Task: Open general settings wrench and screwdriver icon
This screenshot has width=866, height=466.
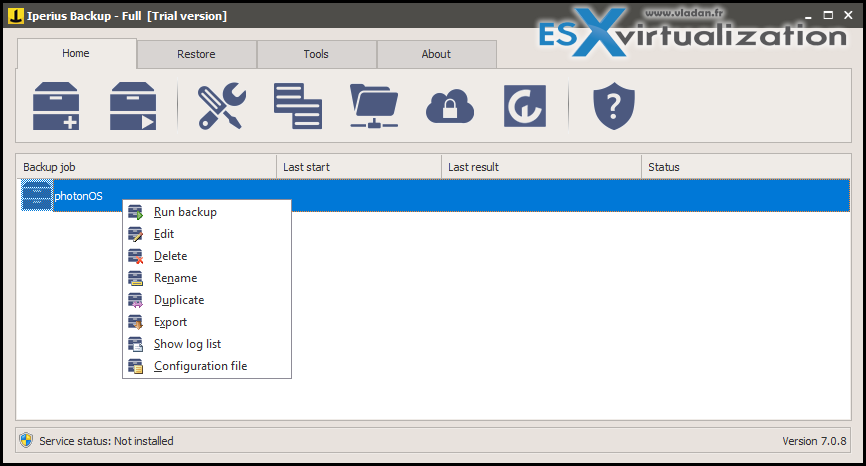Action: [222, 106]
